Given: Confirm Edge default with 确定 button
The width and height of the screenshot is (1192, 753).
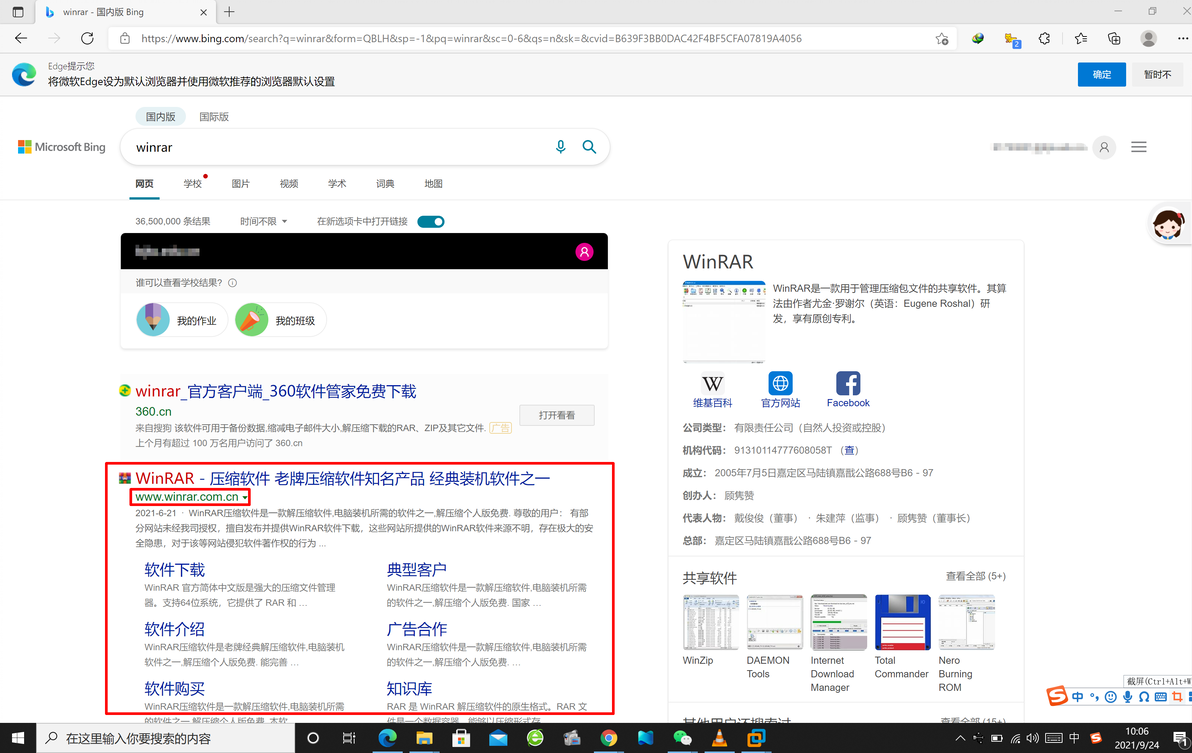Looking at the screenshot, I should [1102, 74].
